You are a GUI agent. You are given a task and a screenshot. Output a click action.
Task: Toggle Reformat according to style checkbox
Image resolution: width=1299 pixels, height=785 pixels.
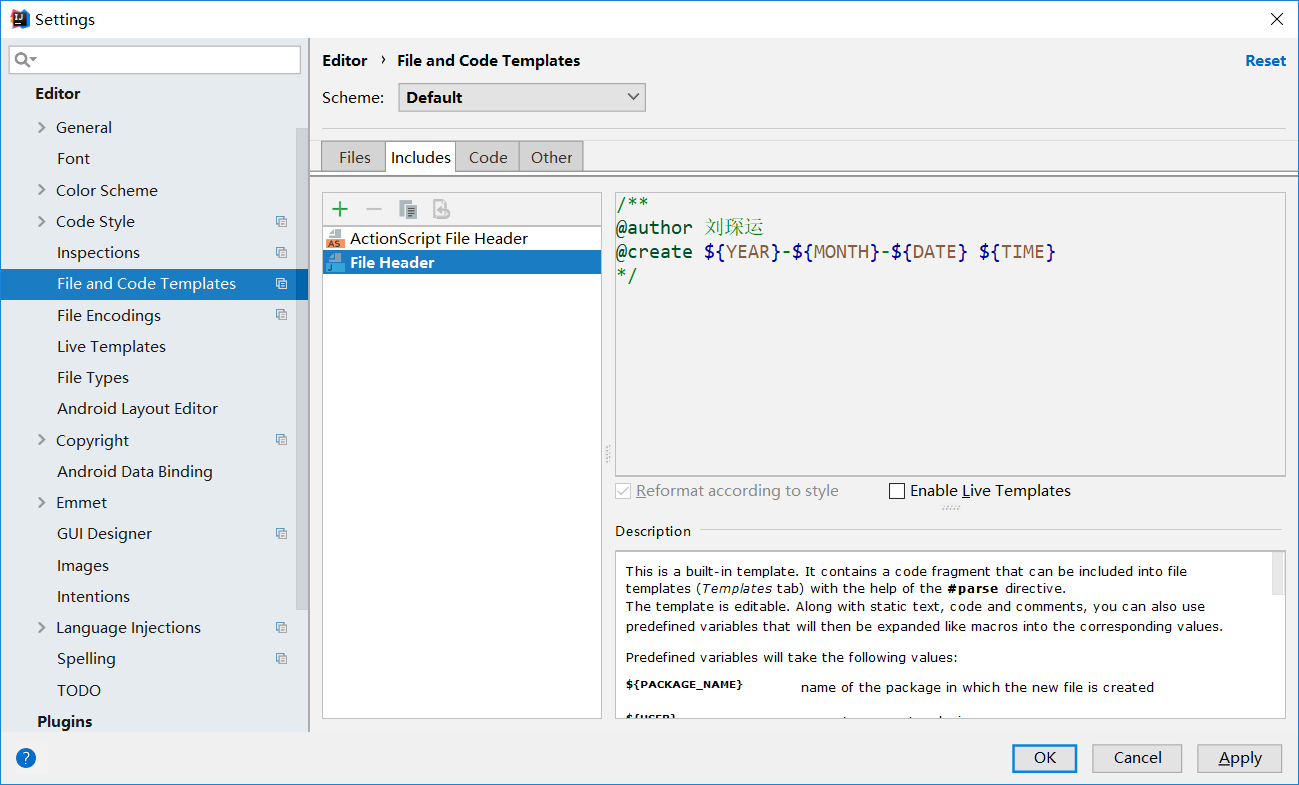coord(624,491)
